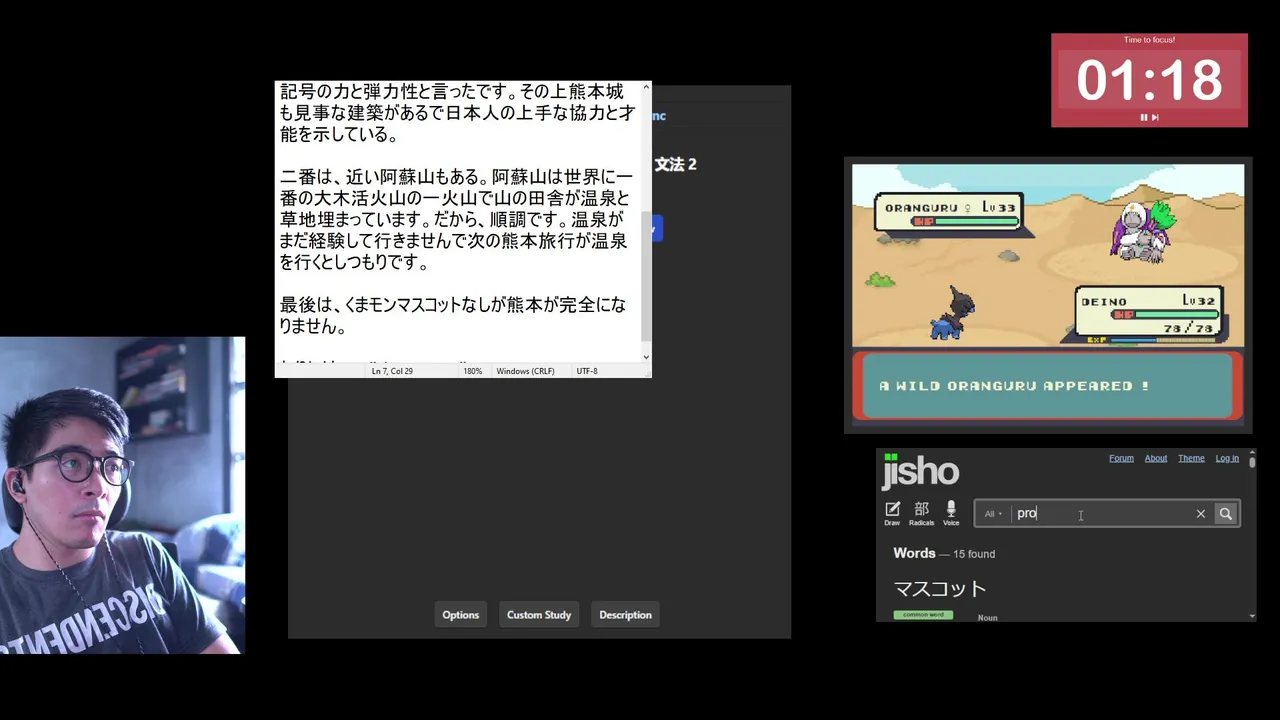Click text line starting 最後は、くまモン

pyautogui.click(x=453, y=305)
